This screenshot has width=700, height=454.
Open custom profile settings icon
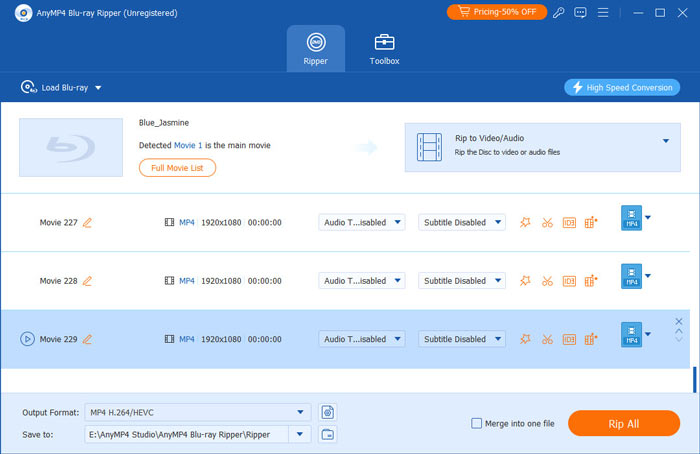coord(328,412)
